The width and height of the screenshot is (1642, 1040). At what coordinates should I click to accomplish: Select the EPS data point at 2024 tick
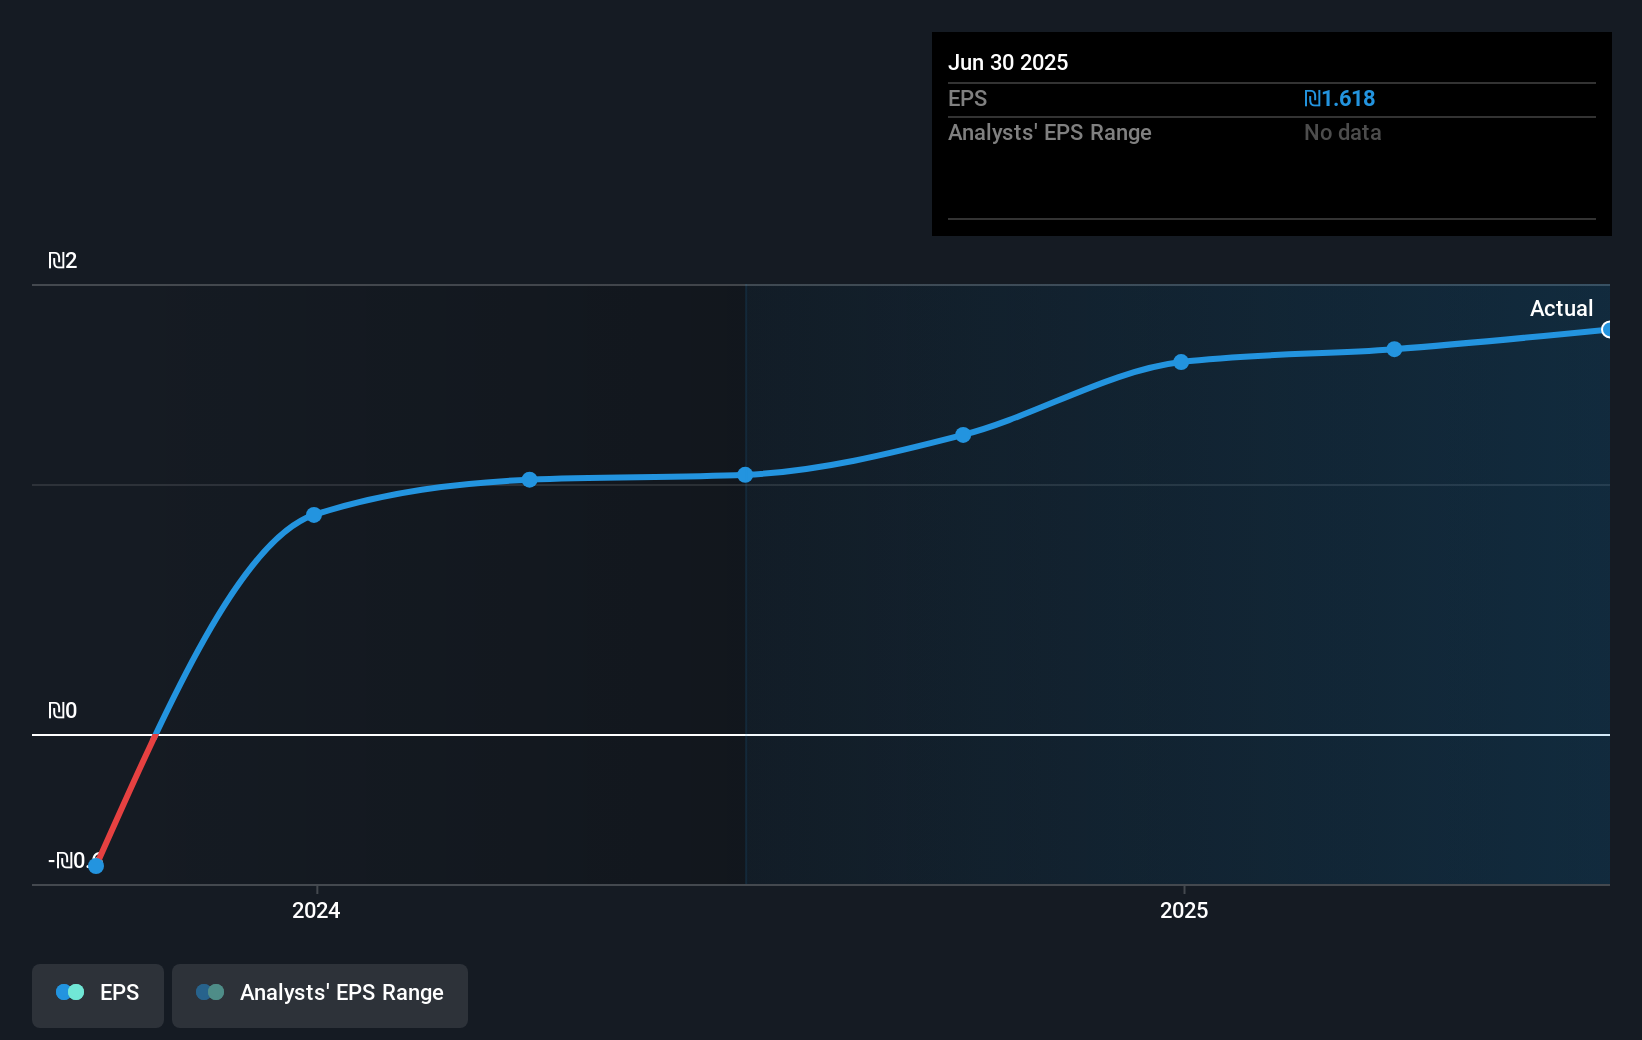314,515
